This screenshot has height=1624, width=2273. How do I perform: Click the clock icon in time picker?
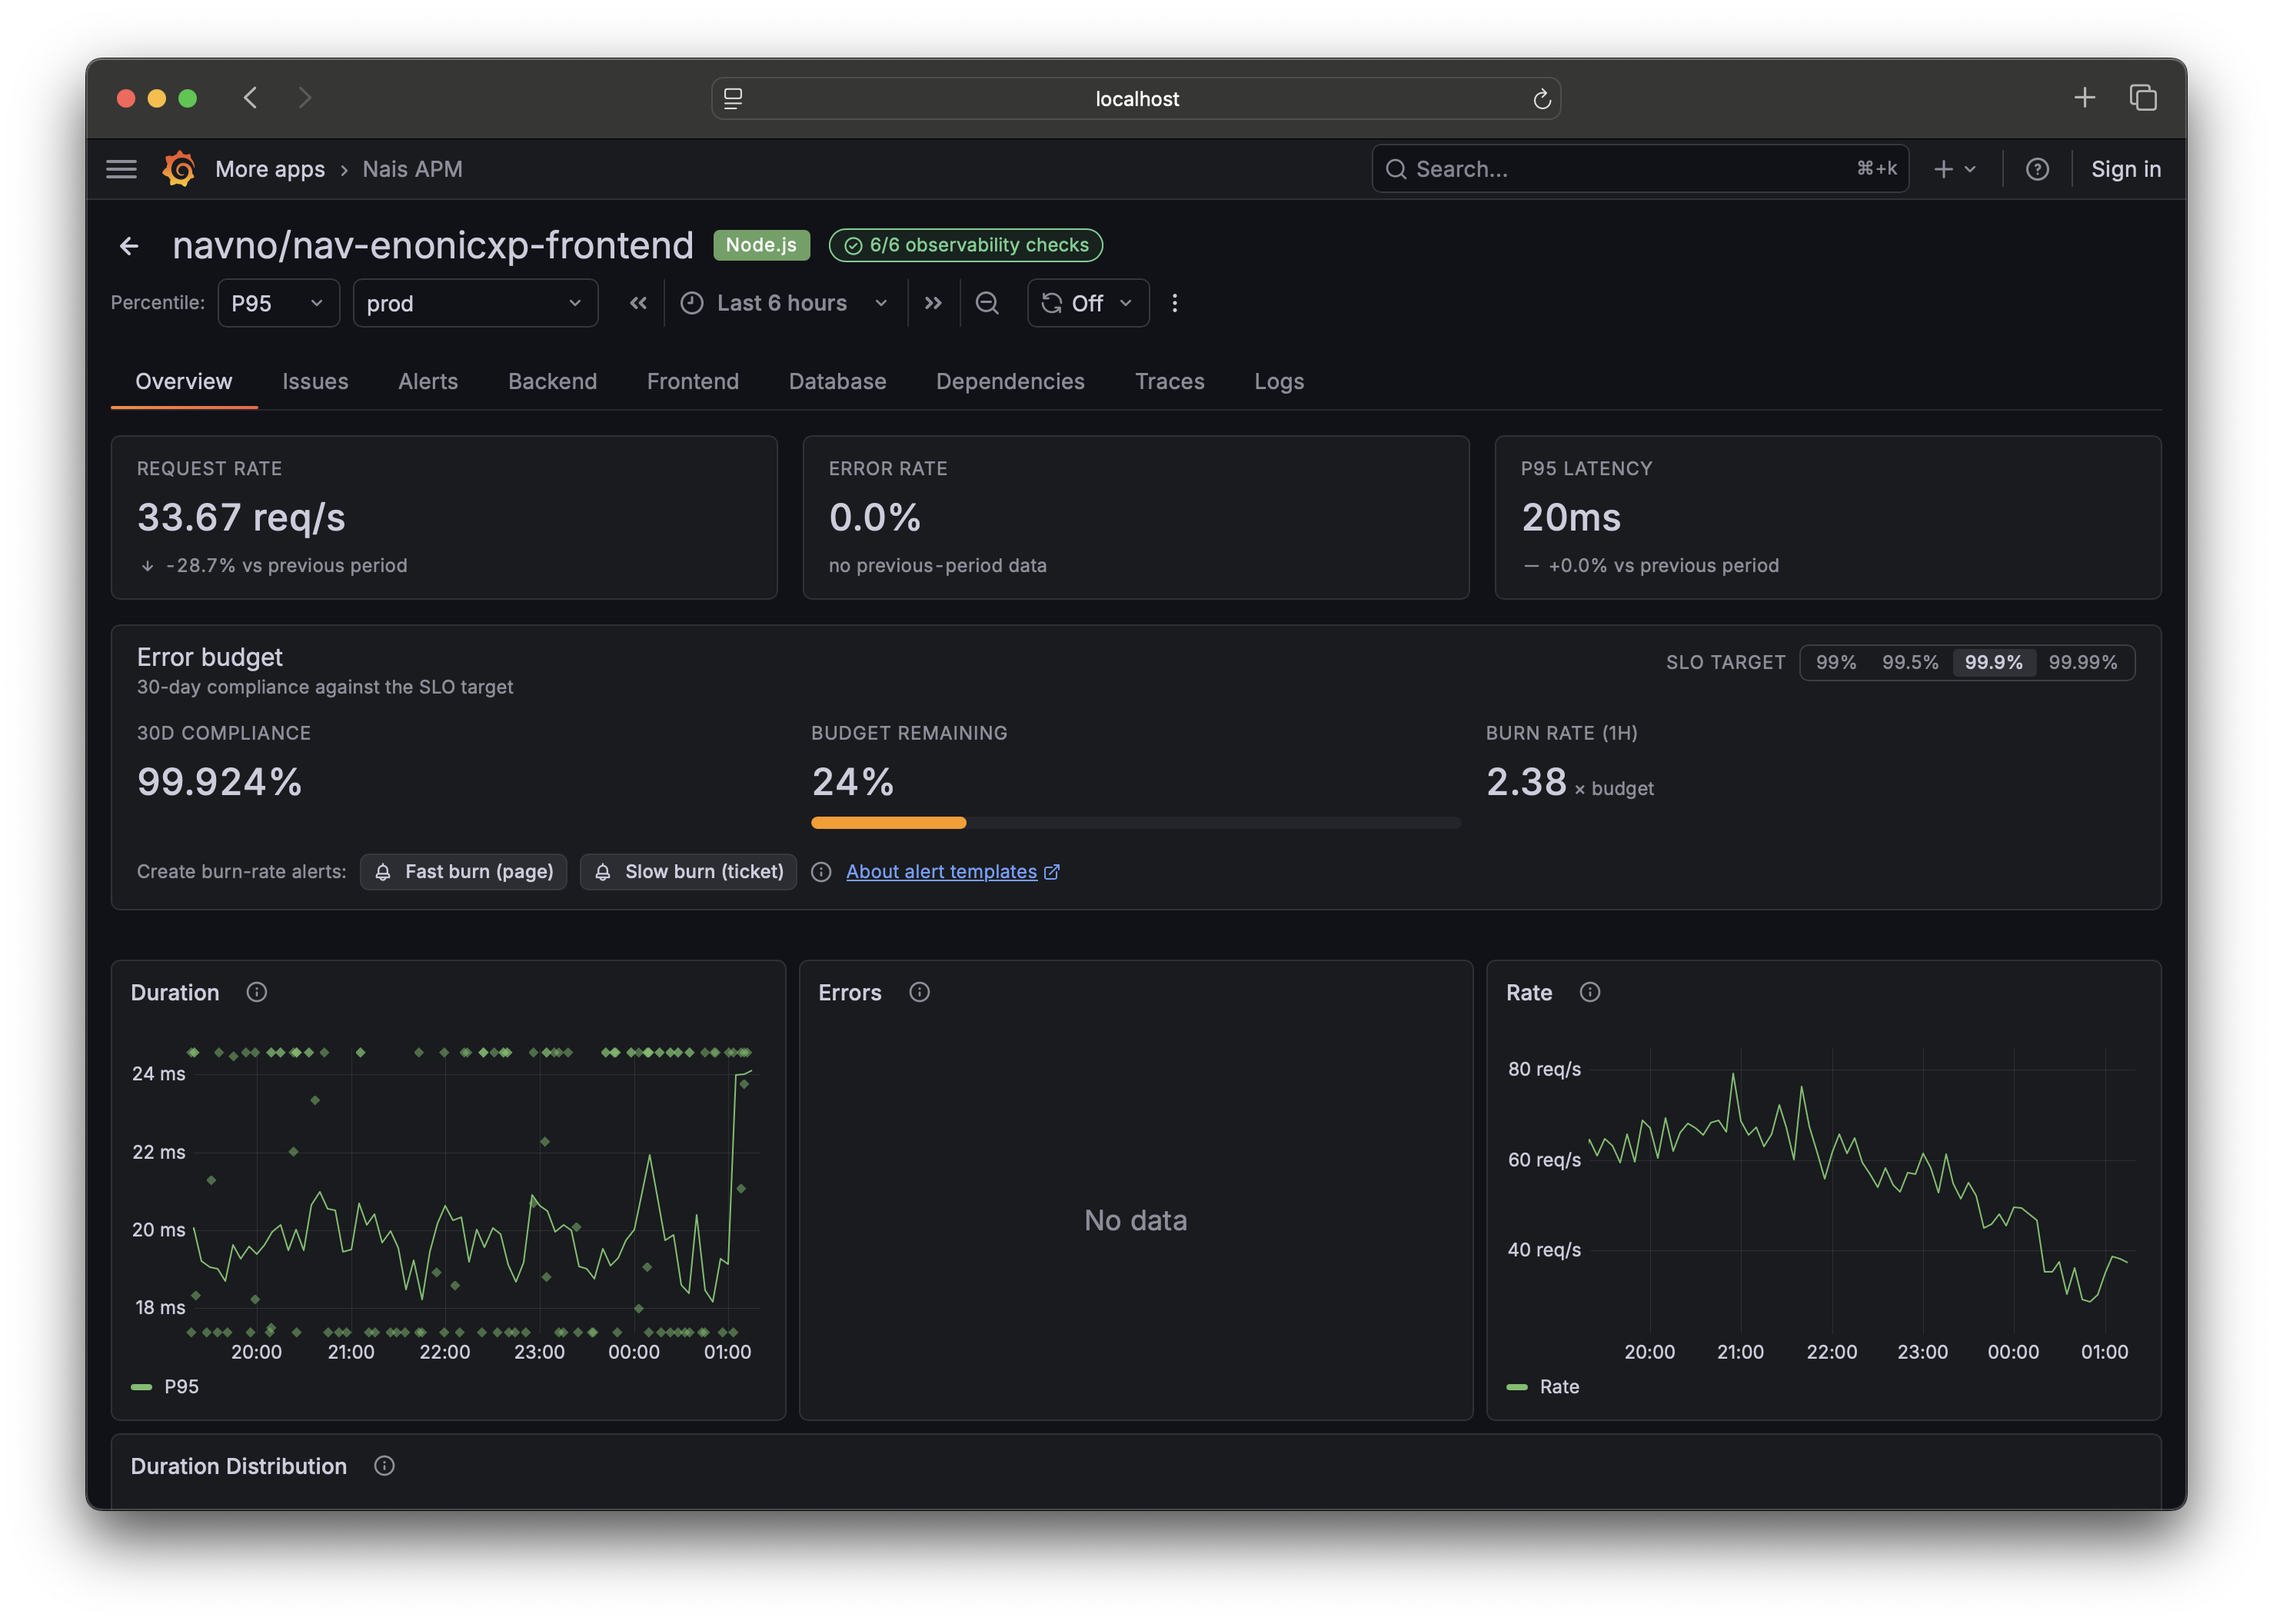click(x=692, y=303)
